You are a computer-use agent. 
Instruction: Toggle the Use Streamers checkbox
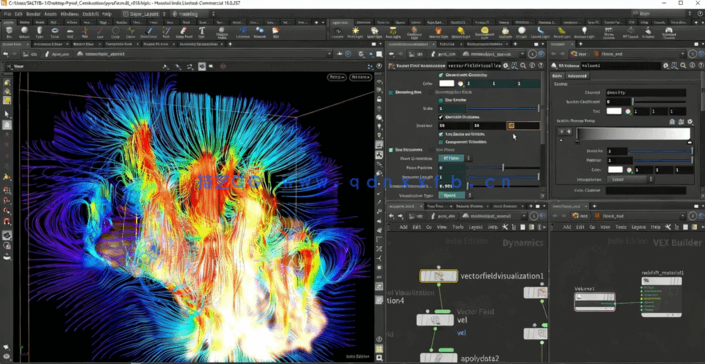click(391, 150)
